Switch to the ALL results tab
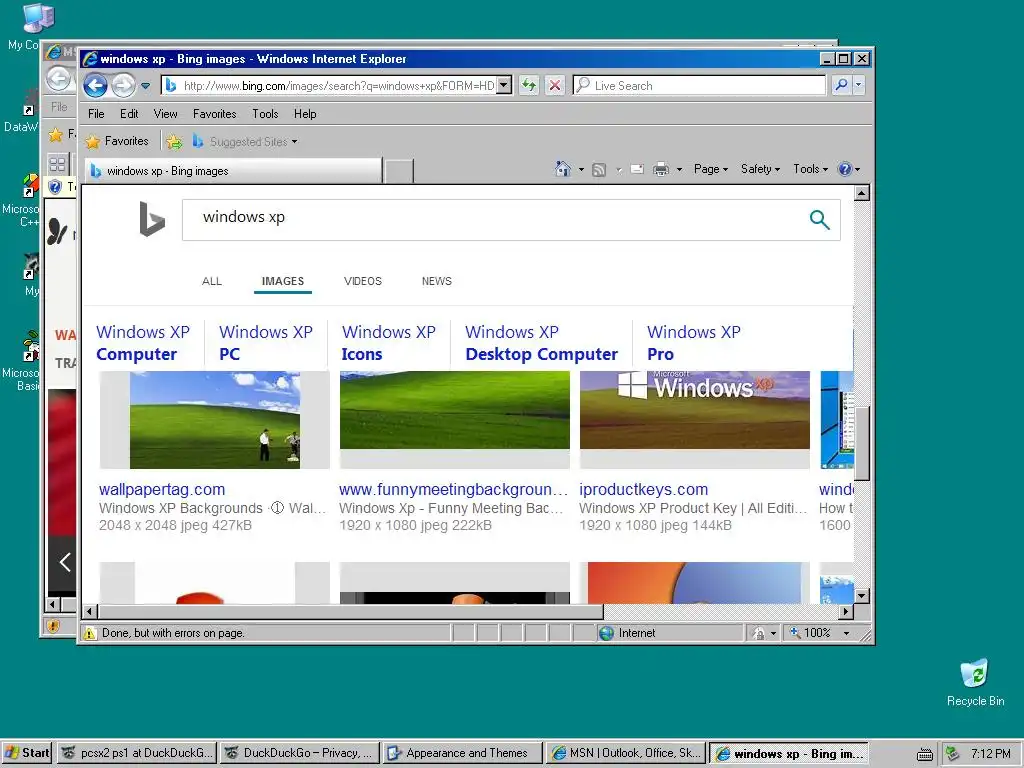This screenshot has width=1024, height=768. tap(212, 281)
